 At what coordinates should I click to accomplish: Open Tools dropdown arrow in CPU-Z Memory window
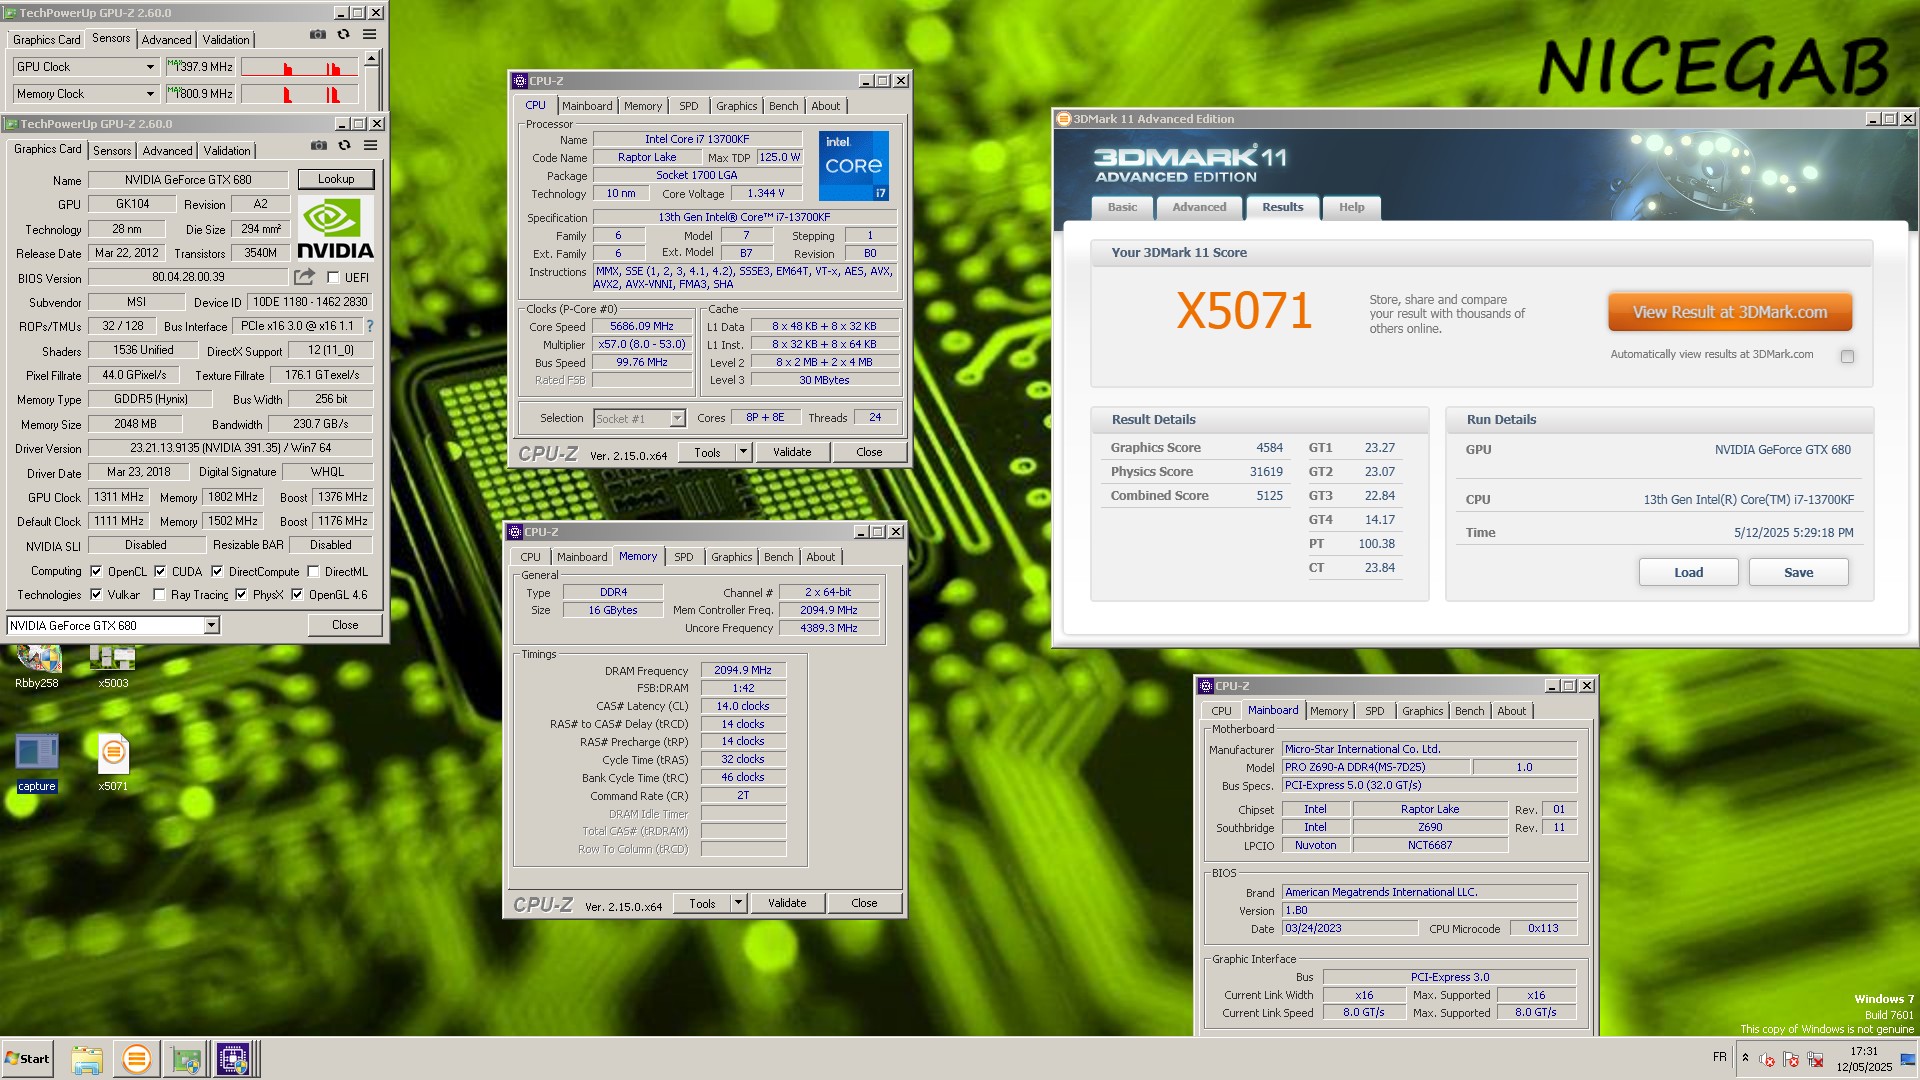738,903
